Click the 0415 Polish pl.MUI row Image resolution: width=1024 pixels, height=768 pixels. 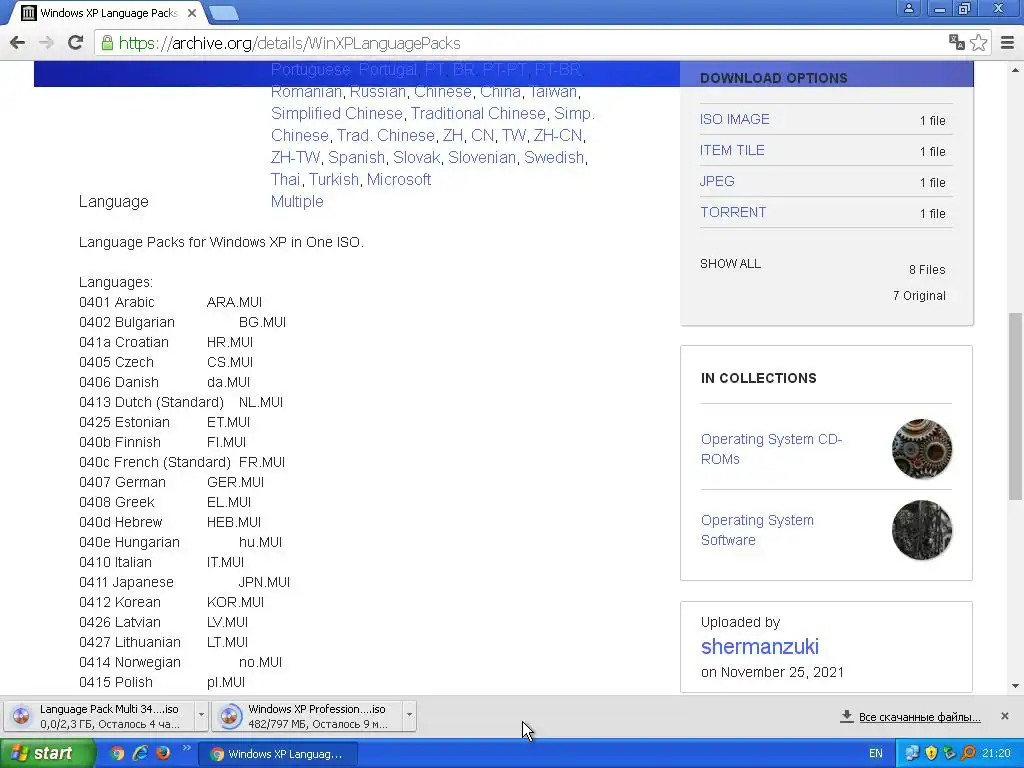coord(162,682)
